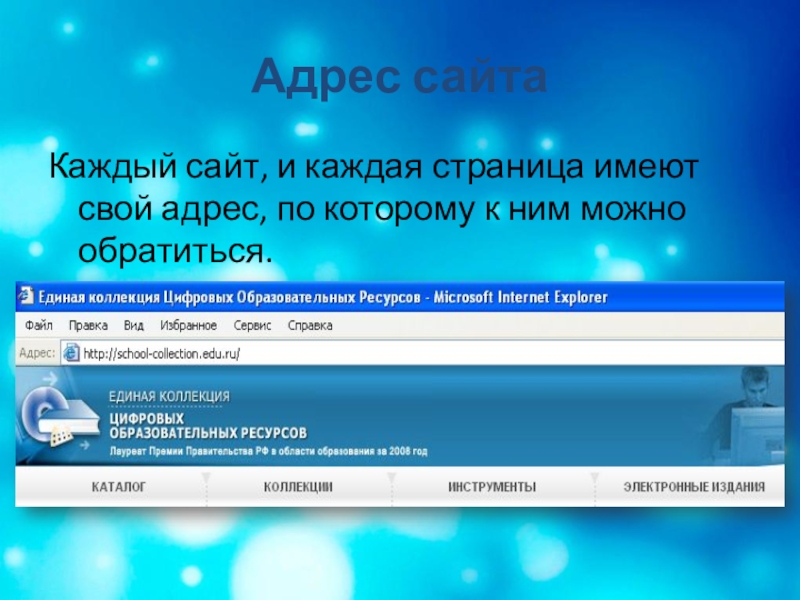Click the Адрес: label
The width and height of the screenshot is (800, 600).
tap(37, 353)
